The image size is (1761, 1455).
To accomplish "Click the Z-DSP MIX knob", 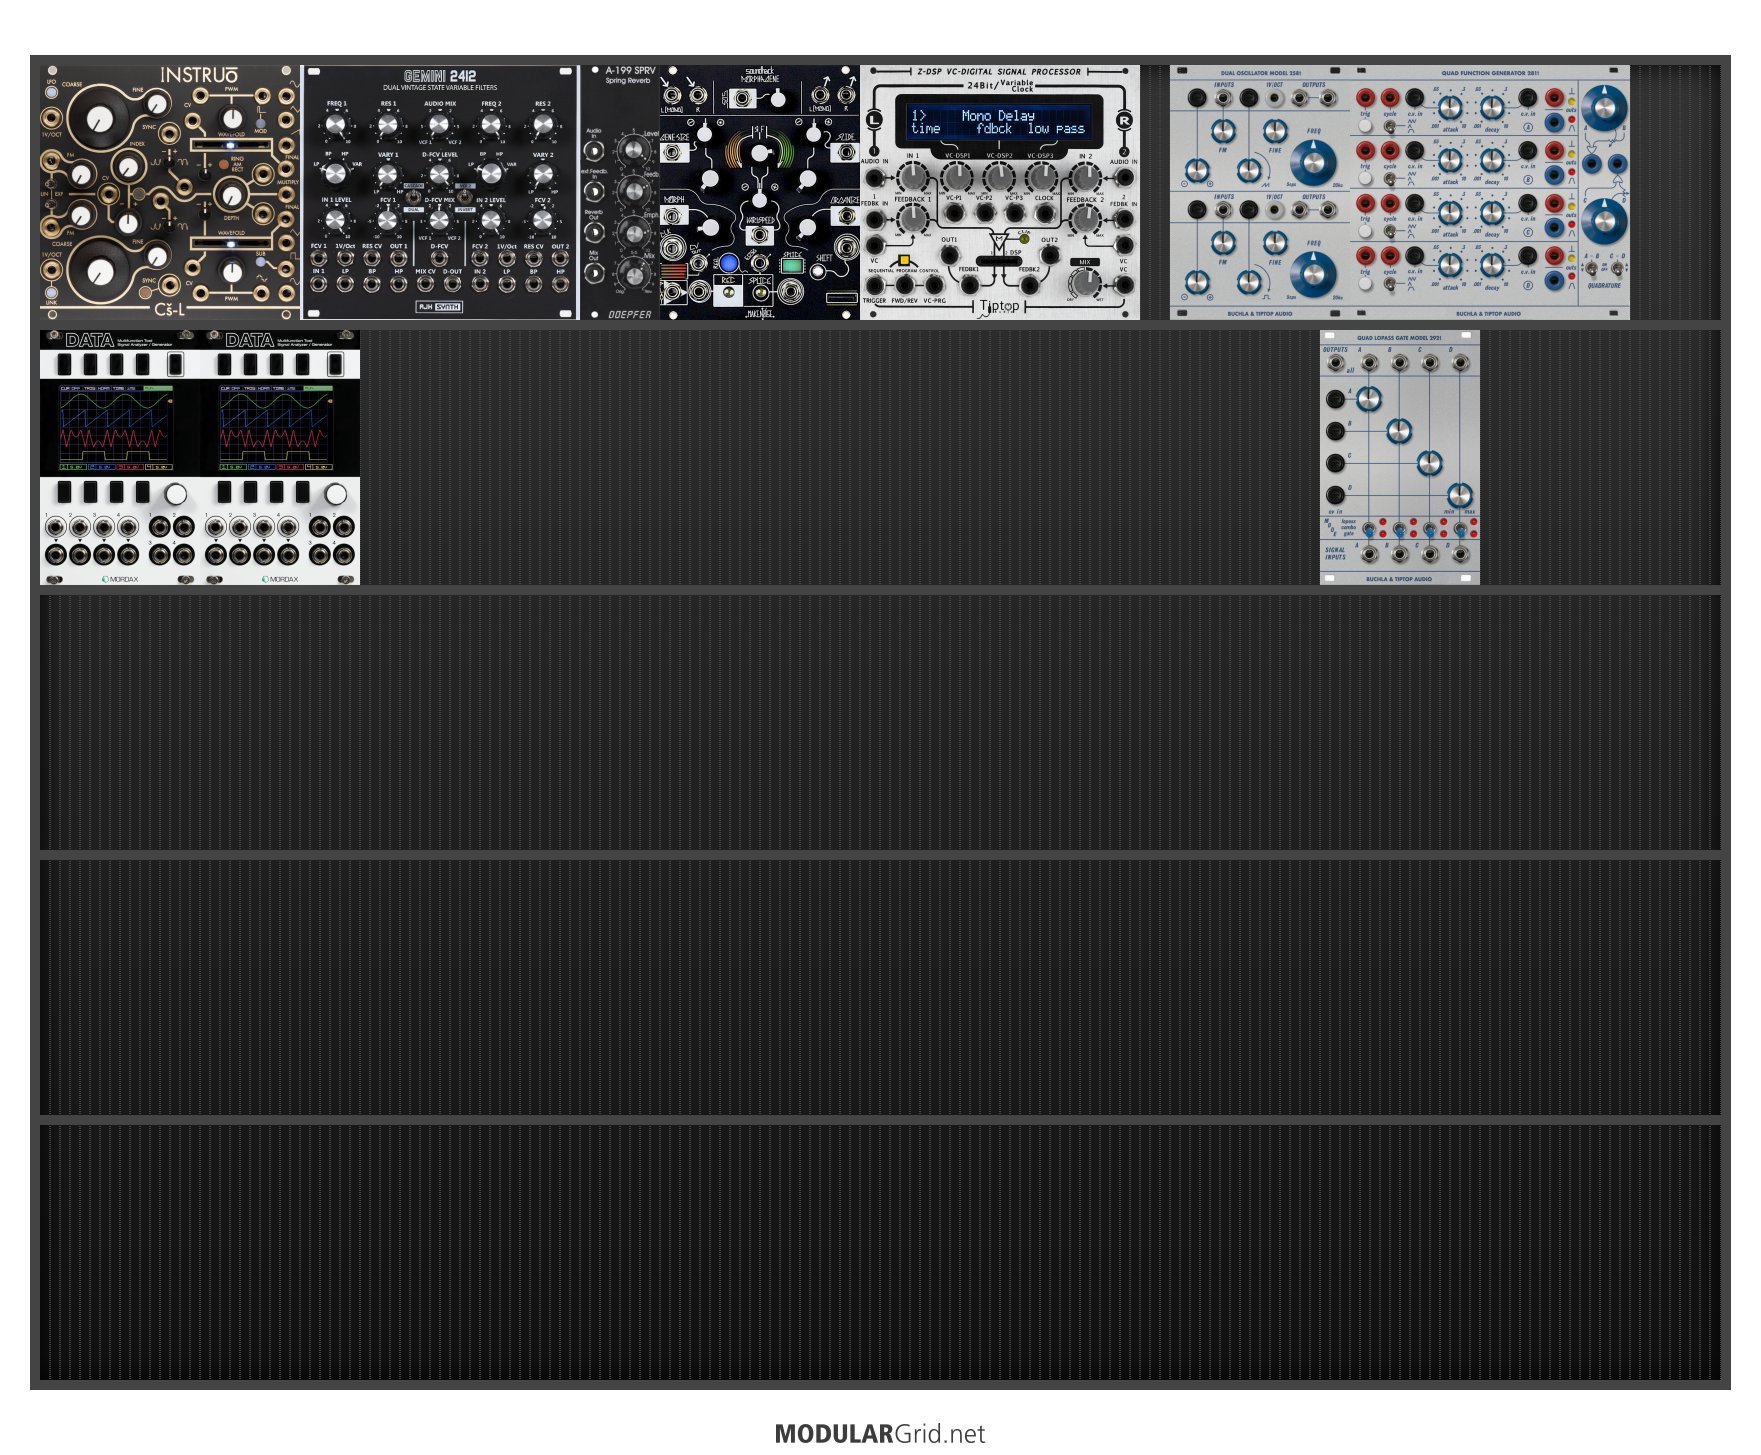I will pos(1084,282).
